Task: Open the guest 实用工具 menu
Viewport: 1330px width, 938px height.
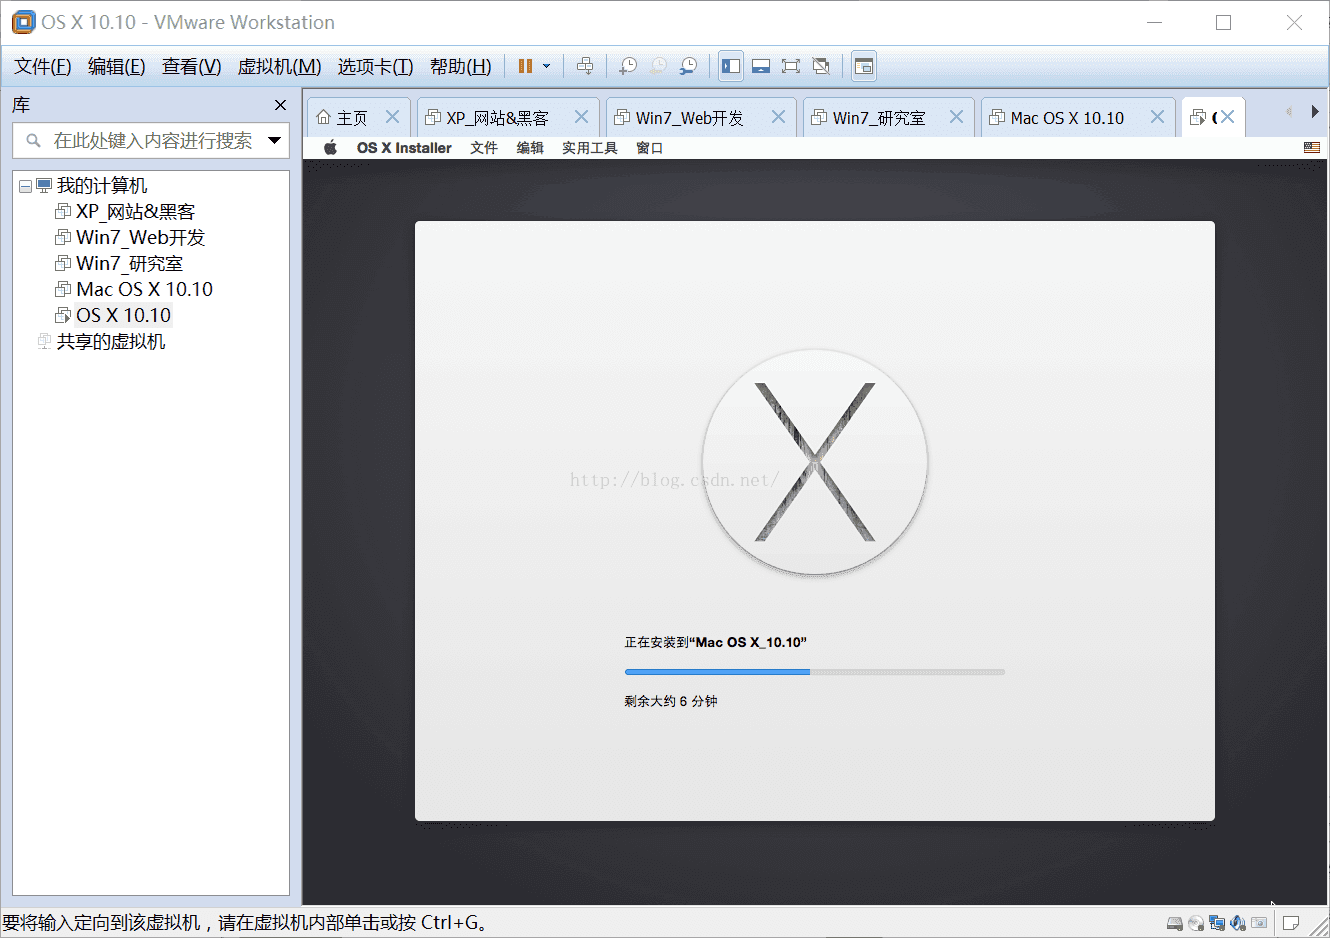Action: pyautogui.click(x=590, y=148)
